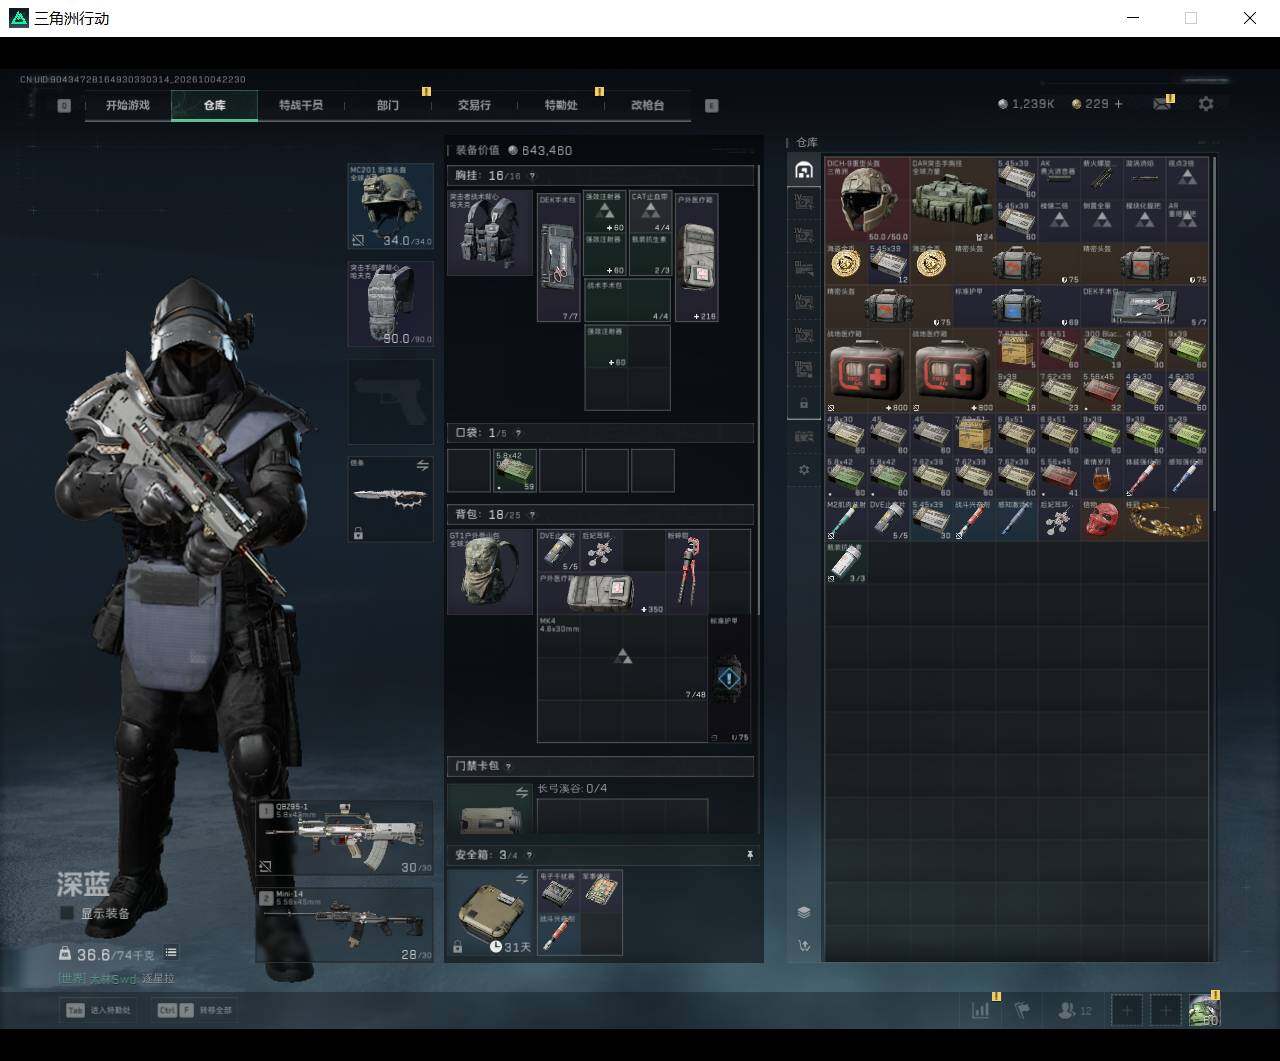Screen dimensions: 1280x1061
Task: Click the swap arrows on the 门禁卡包 pouch
Action: (x=521, y=792)
